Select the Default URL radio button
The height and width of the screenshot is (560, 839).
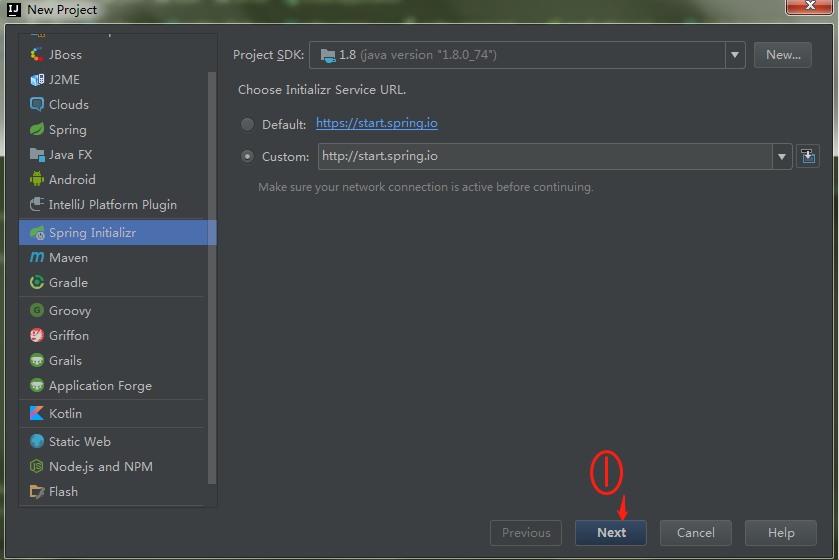(x=247, y=125)
